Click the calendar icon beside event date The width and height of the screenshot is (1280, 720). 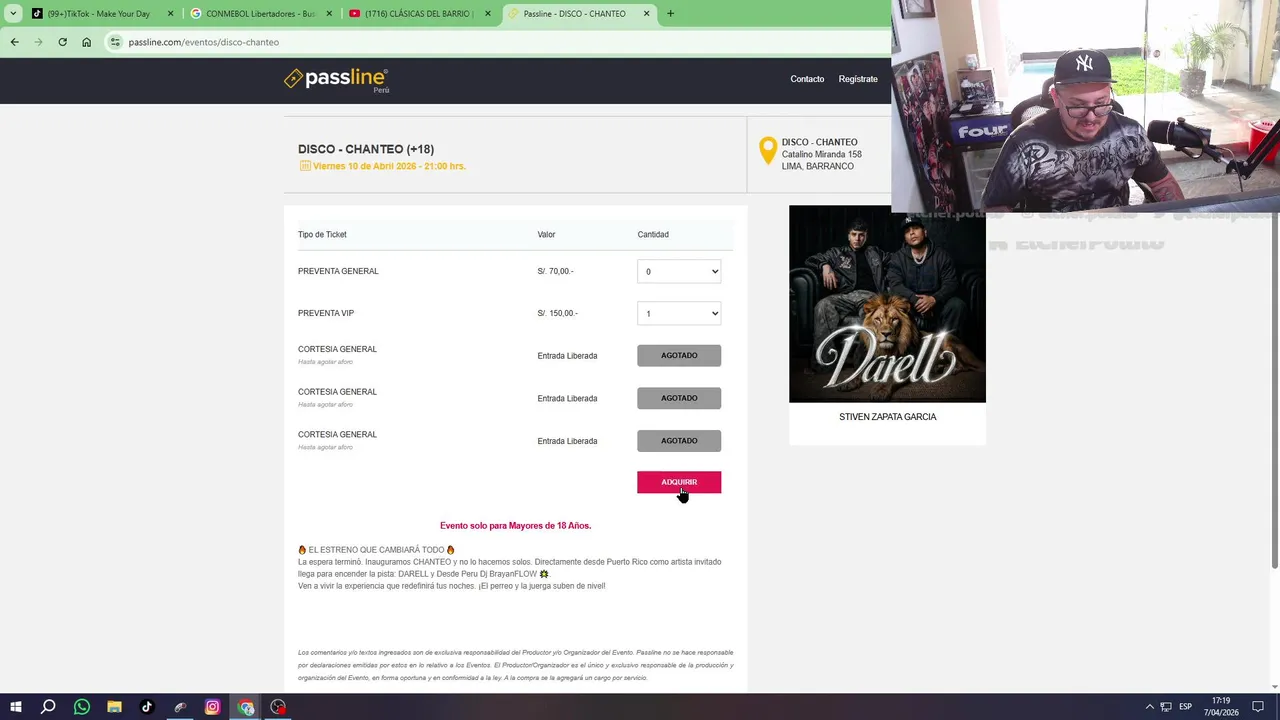click(x=305, y=166)
